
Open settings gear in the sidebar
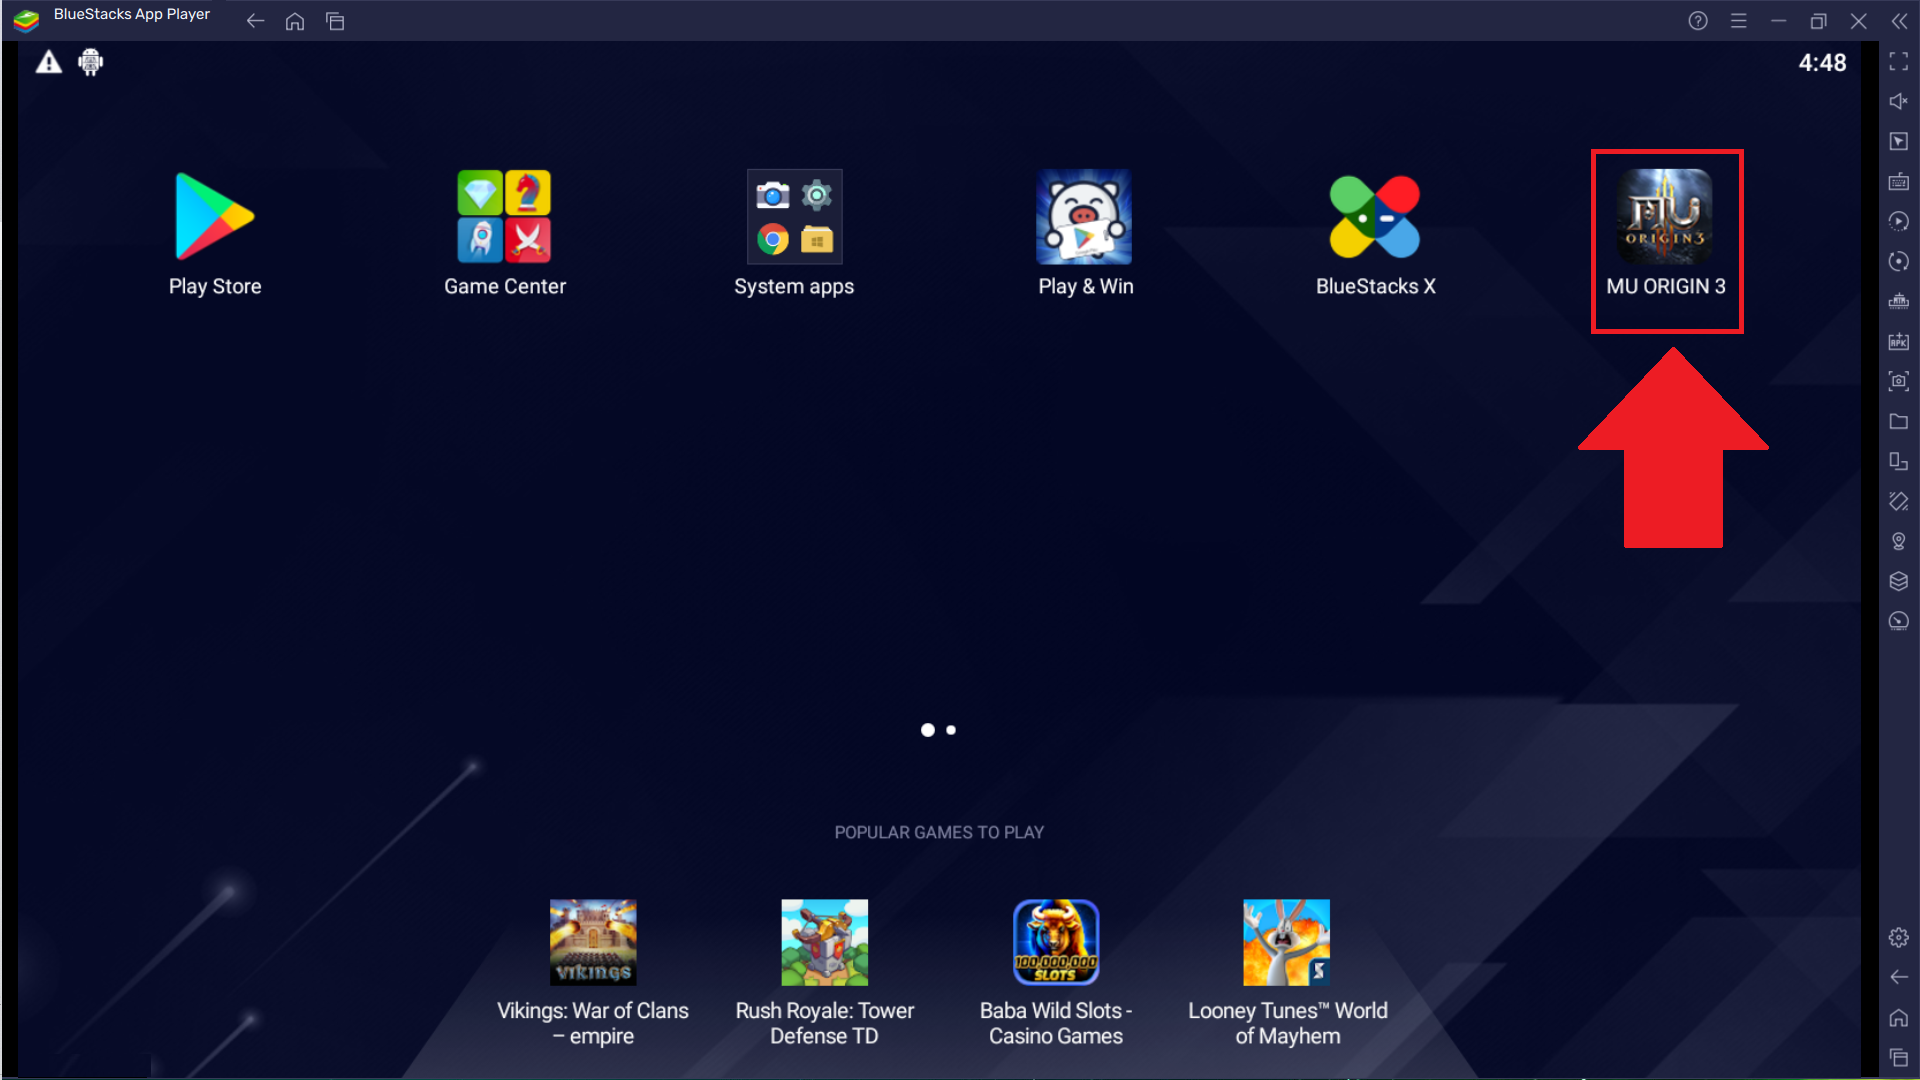1899,937
